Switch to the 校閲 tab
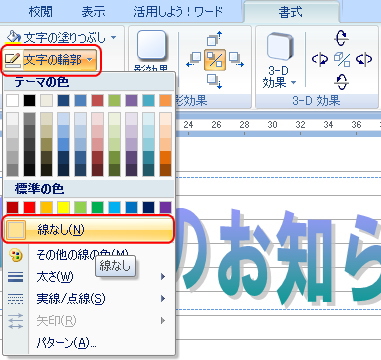Screen dimensions: 381x360 tap(40, 12)
